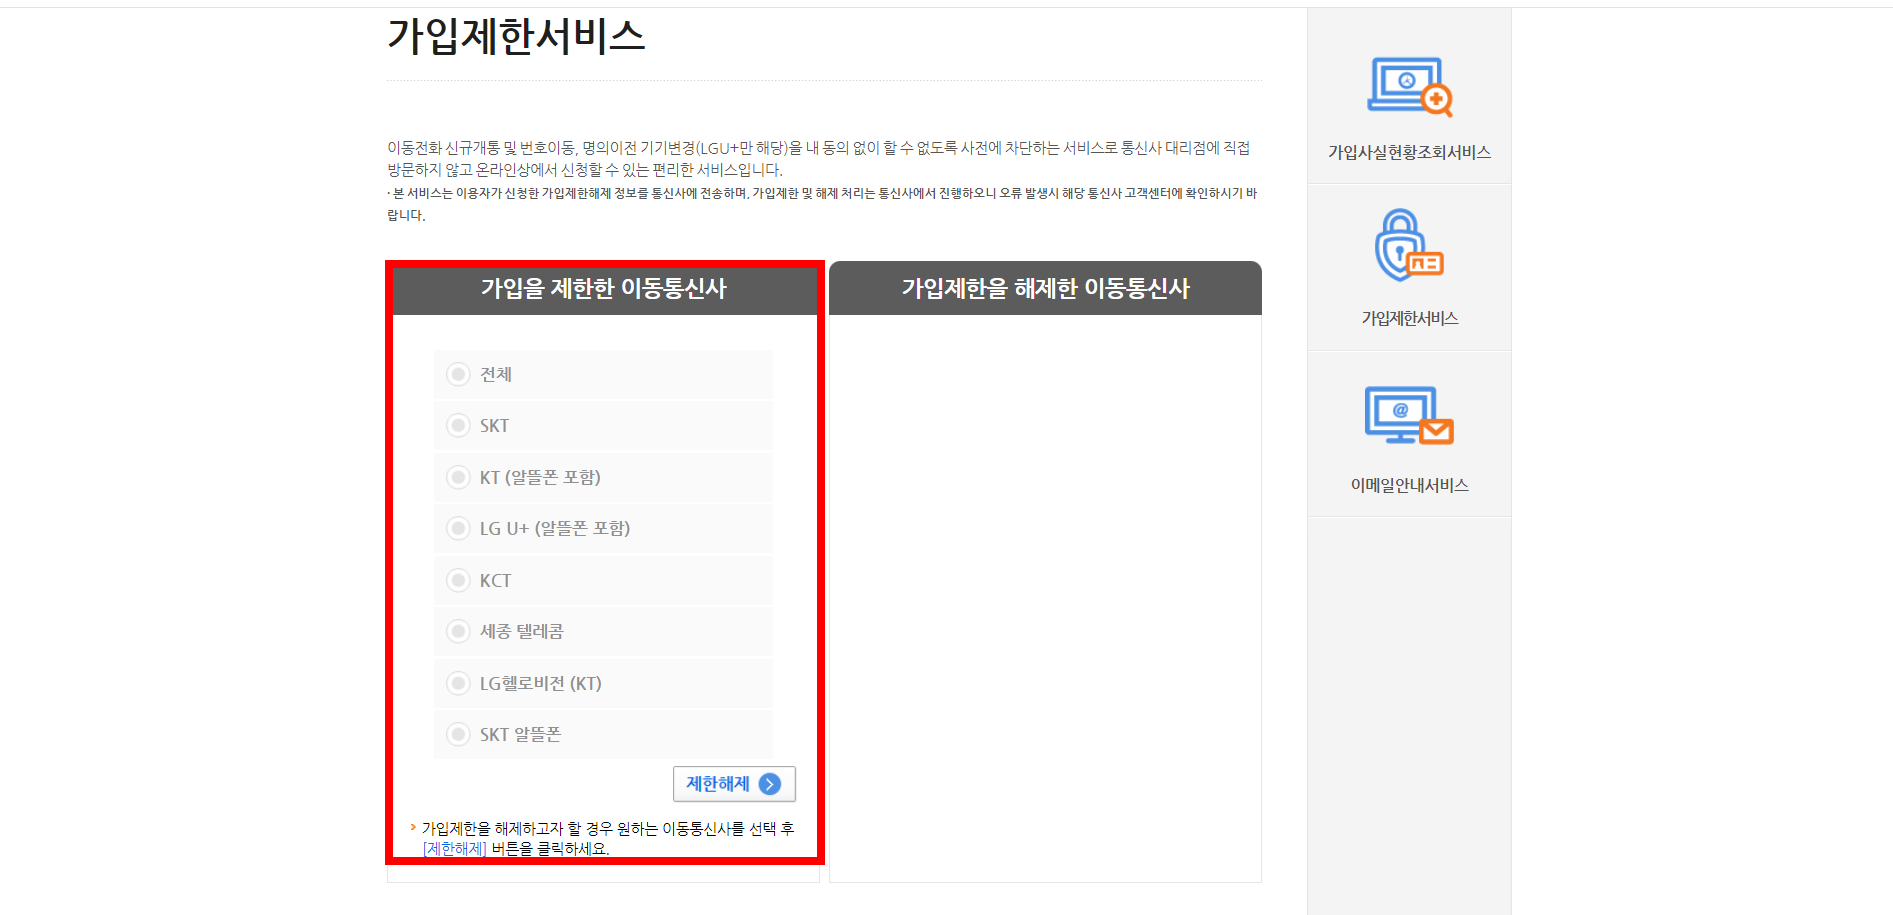Select SKT 알뜰폰 radio button
Viewport: 1893px width, 915px height.
[459, 734]
